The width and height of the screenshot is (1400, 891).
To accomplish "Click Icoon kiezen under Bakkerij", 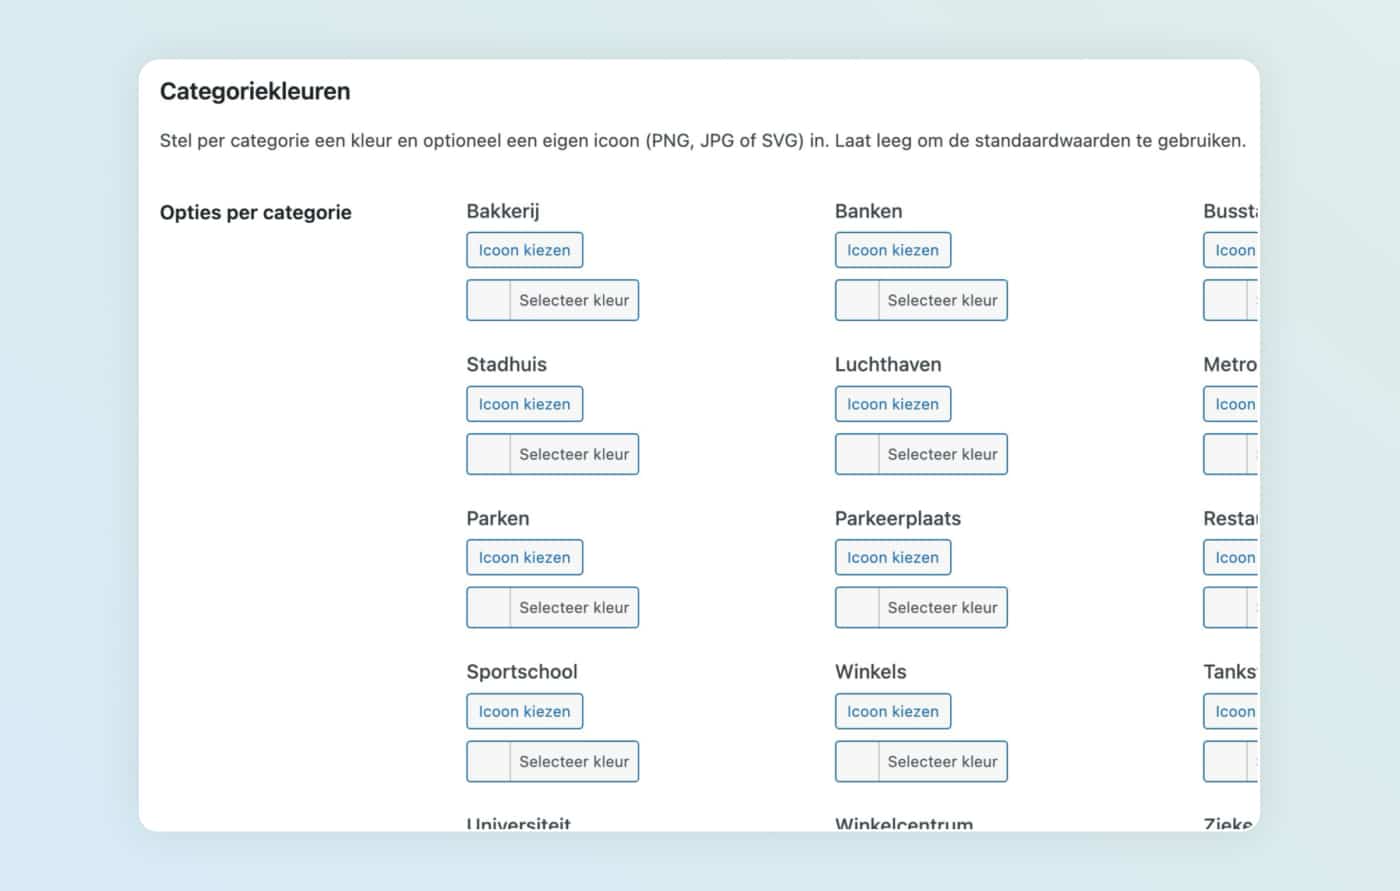I will point(524,250).
